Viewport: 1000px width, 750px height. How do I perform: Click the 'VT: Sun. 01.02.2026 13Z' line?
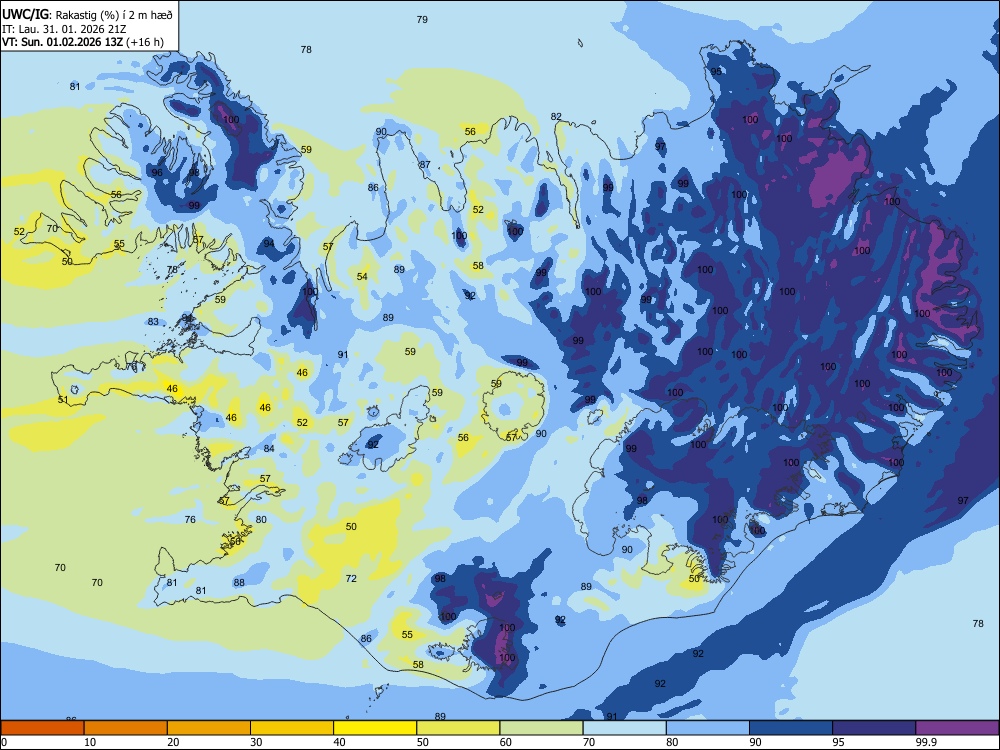[x=62, y=42]
